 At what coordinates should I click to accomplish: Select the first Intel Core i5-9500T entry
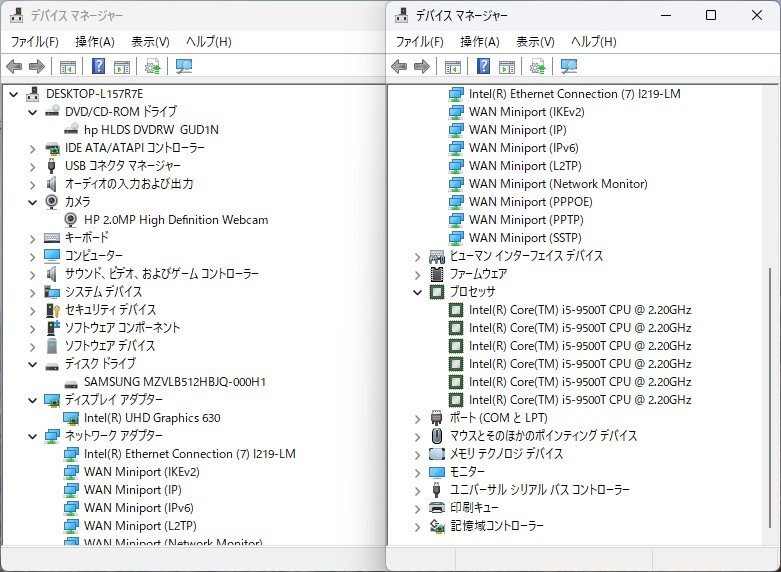tap(580, 309)
